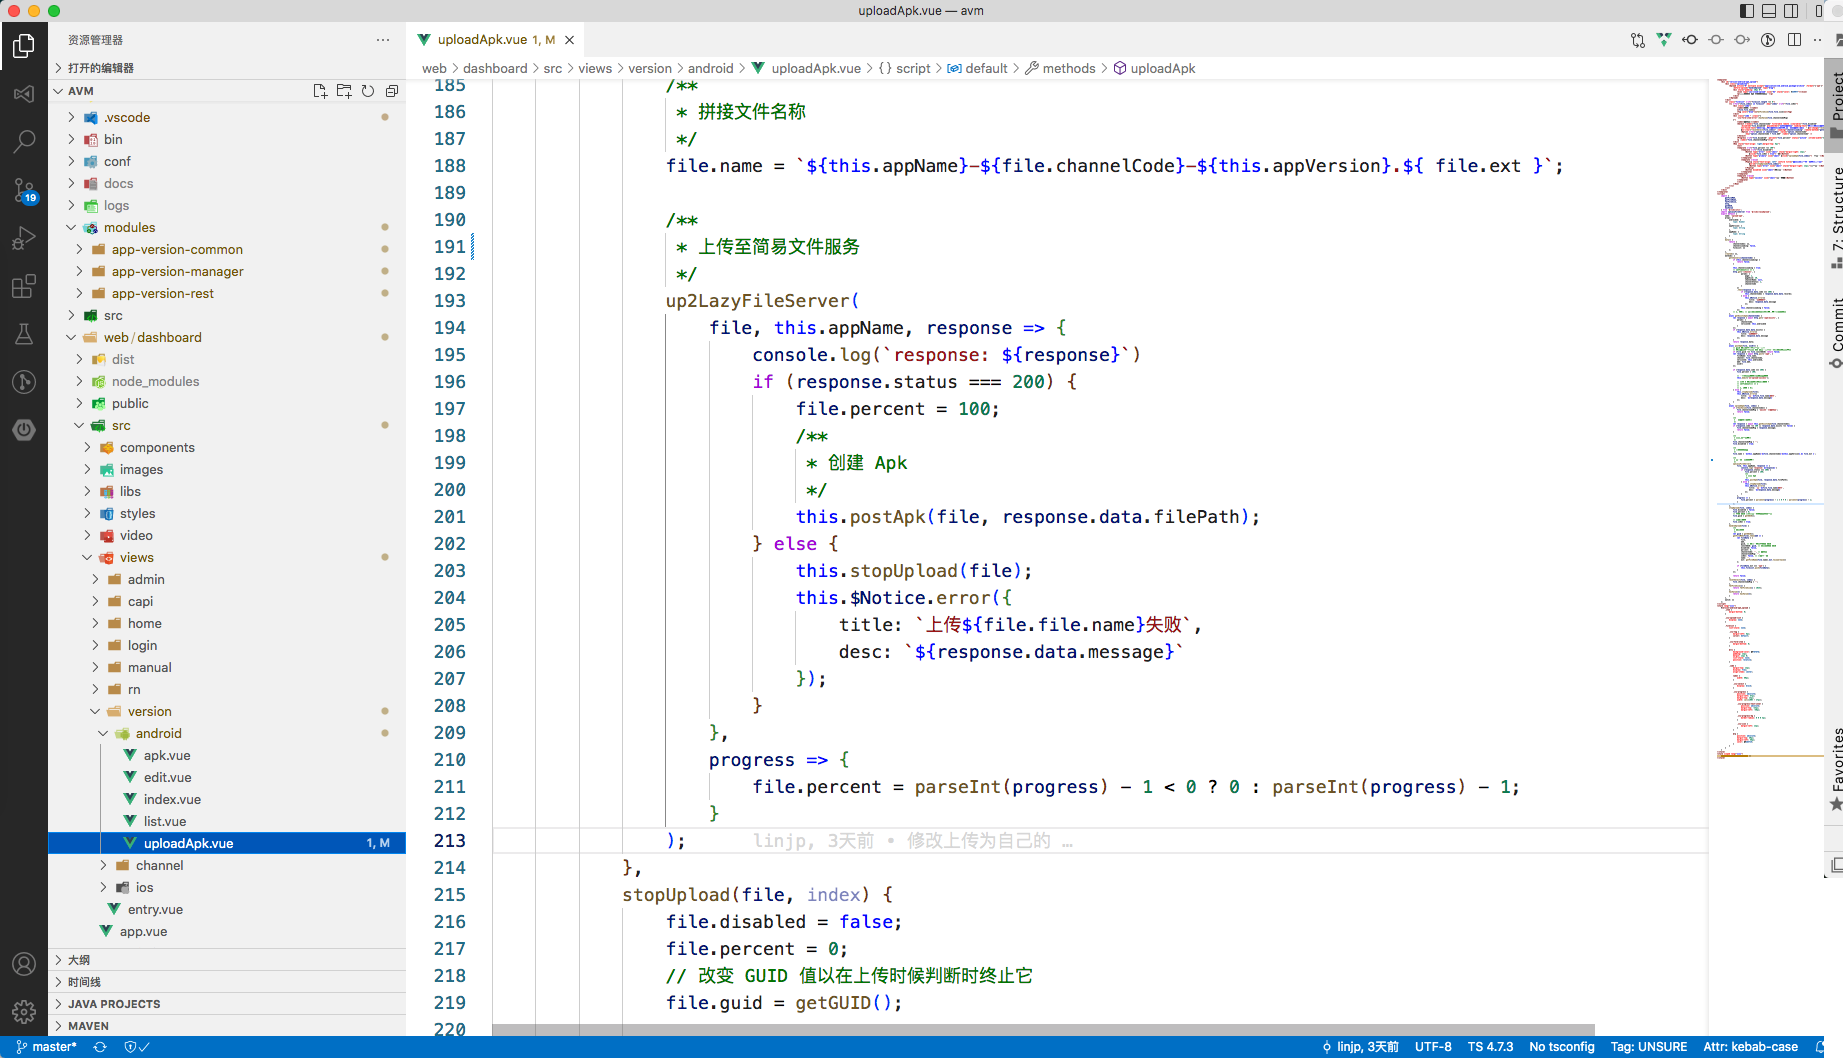Click UTF-8 encoding in status bar
This screenshot has width=1843, height=1058.
point(1432,1047)
